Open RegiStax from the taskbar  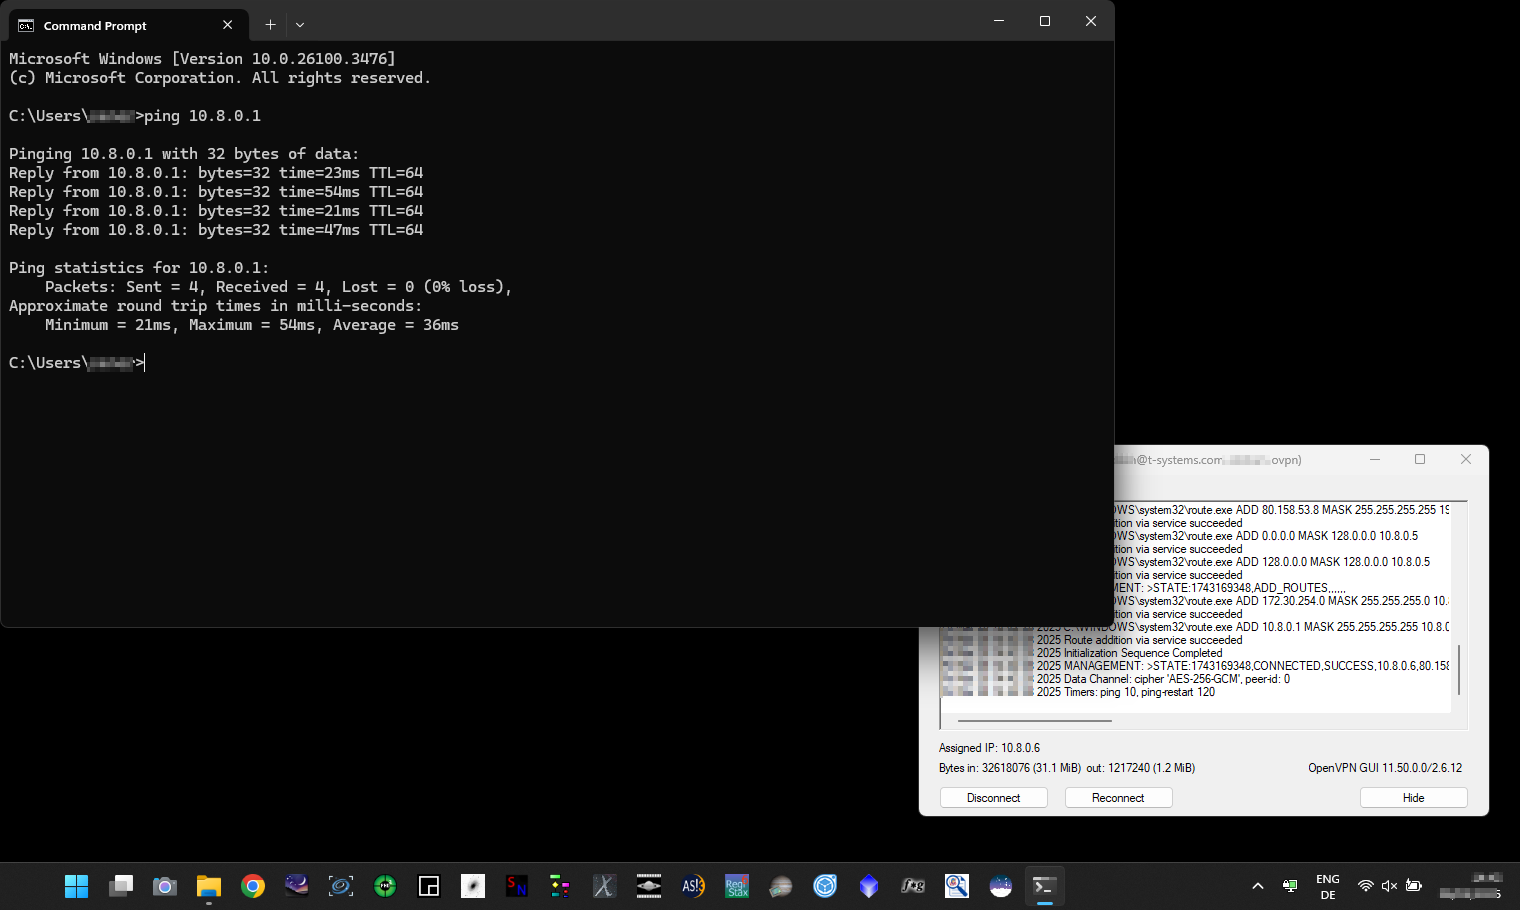pyautogui.click(x=737, y=886)
